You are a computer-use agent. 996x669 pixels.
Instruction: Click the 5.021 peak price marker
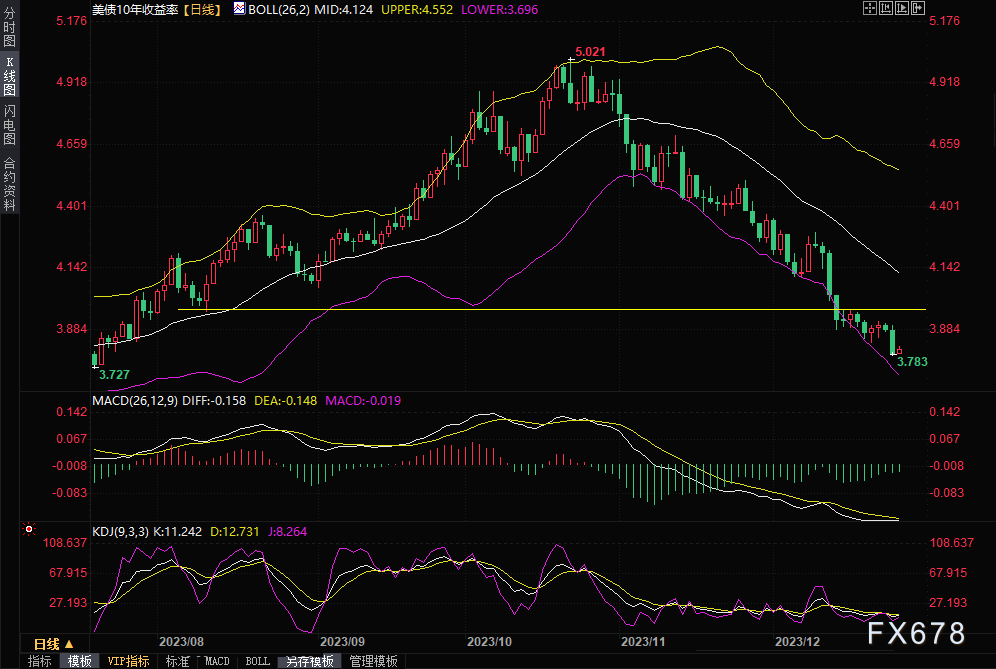[x=590, y=51]
